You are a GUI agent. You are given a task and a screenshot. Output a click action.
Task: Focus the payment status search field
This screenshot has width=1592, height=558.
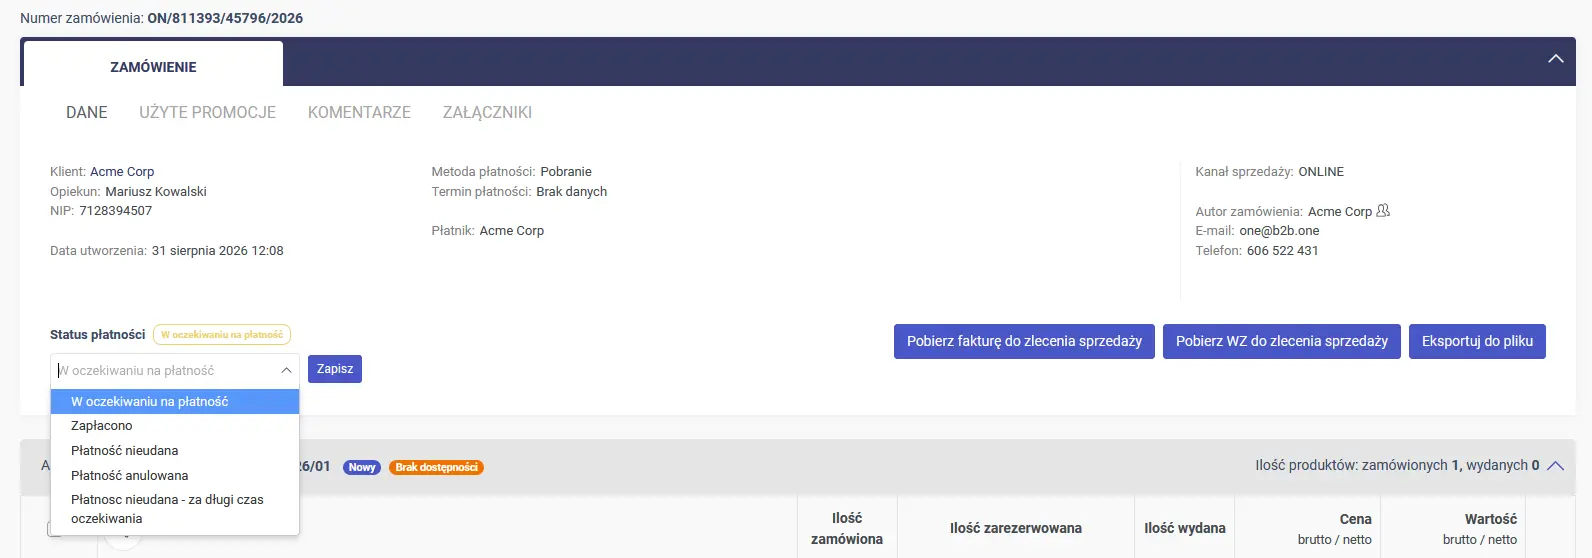(x=165, y=370)
